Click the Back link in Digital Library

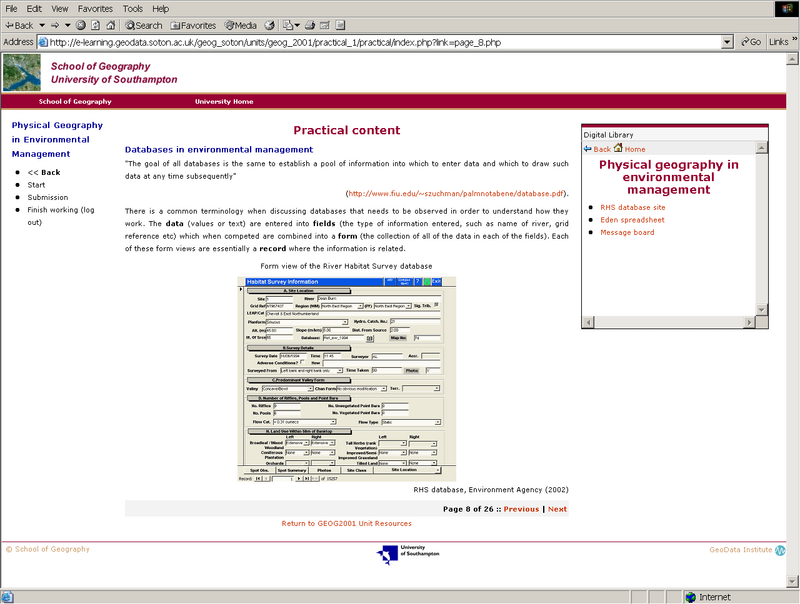coord(602,149)
